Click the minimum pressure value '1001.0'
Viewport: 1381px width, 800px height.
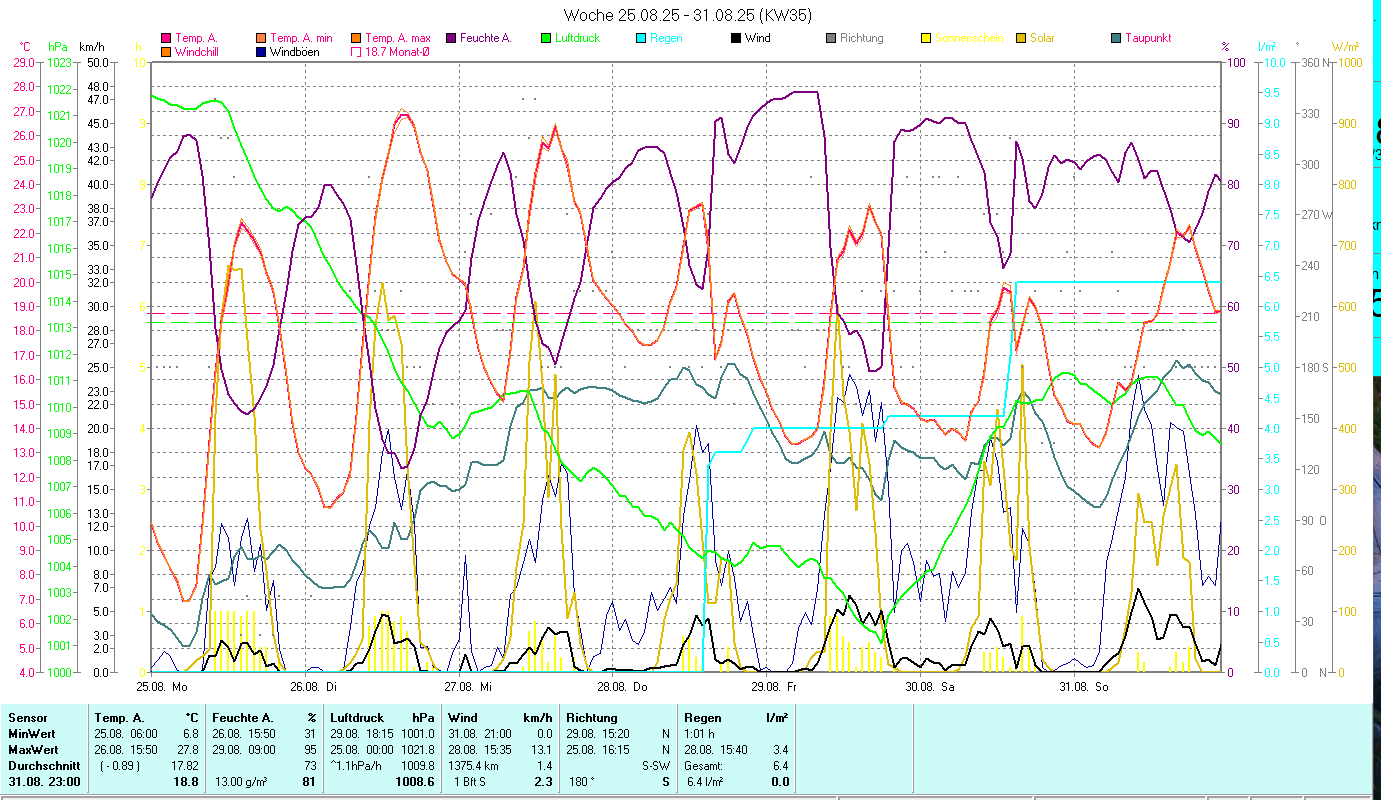(x=417, y=733)
